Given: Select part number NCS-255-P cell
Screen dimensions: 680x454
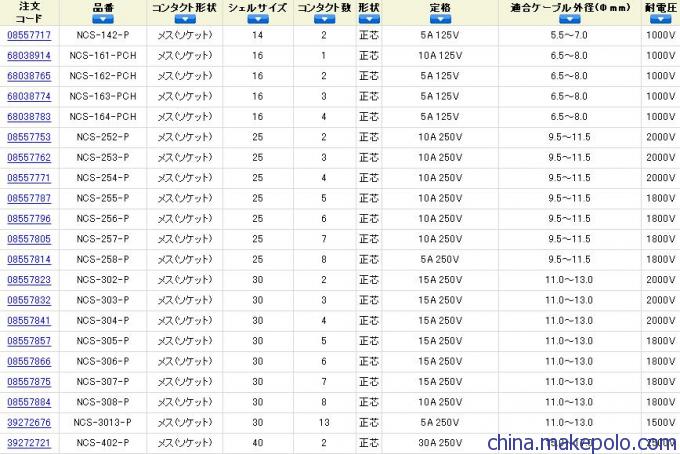Looking at the screenshot, I should tap(103, 198).
